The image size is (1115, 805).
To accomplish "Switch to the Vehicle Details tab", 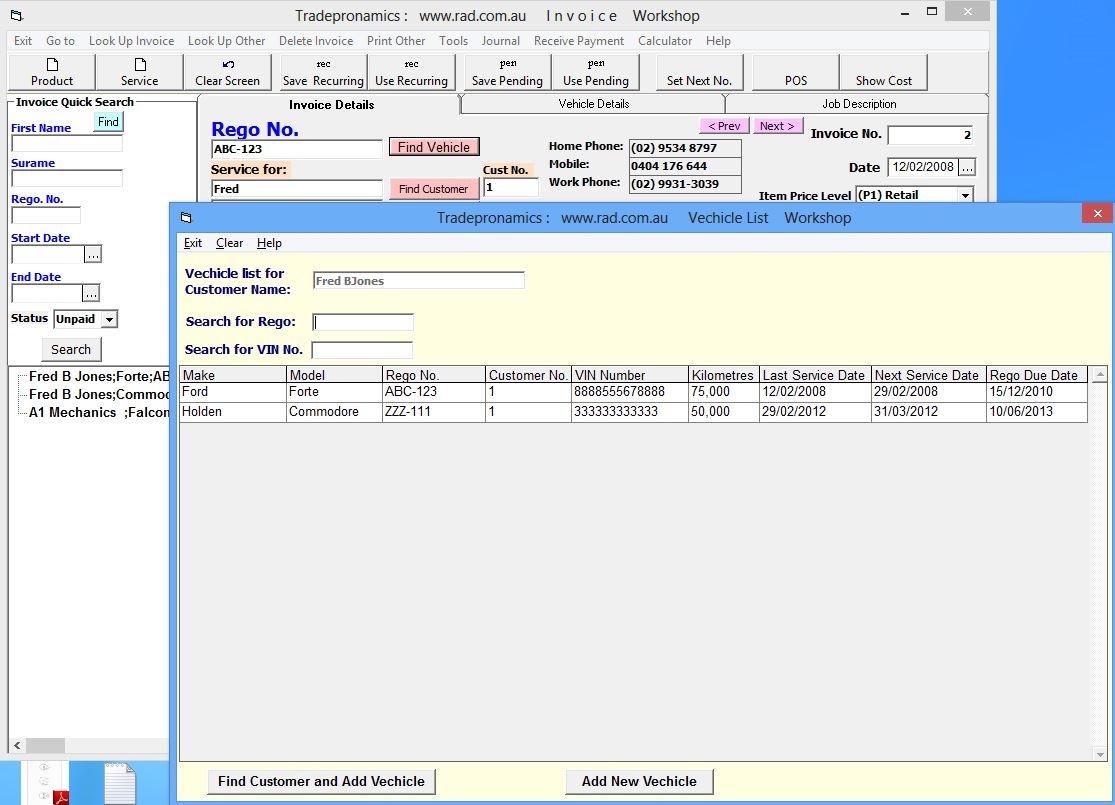I will 593,103.
